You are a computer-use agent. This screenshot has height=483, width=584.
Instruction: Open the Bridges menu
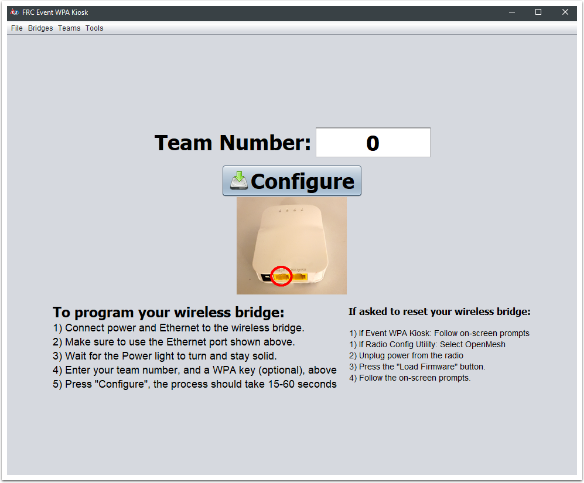(x=40, y=28)
